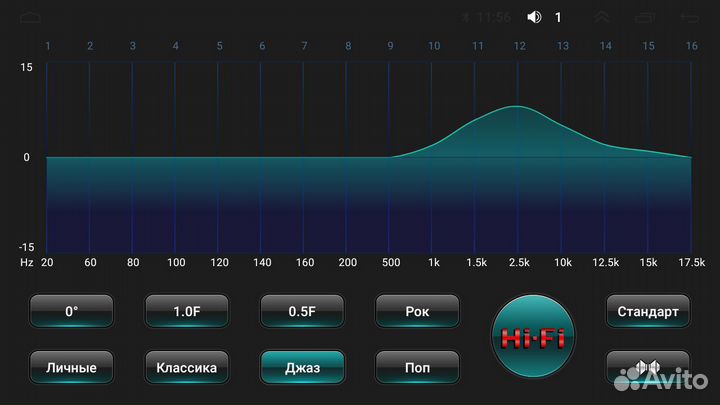The image size is (720, 405).
Task: Click the -15 dB axis label
Action: (26, 247)
